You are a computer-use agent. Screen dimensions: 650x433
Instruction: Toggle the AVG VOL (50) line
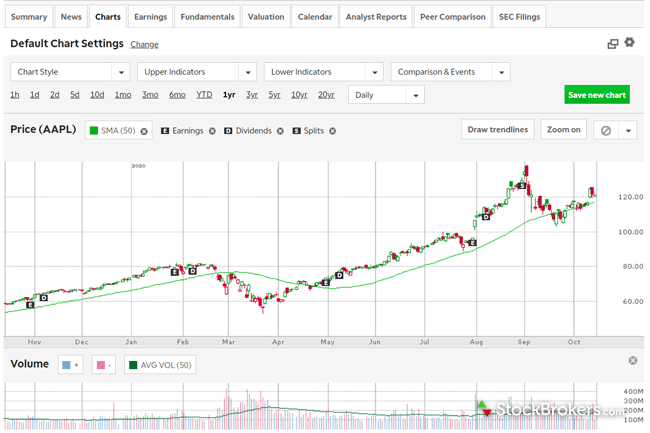[160, 365]
